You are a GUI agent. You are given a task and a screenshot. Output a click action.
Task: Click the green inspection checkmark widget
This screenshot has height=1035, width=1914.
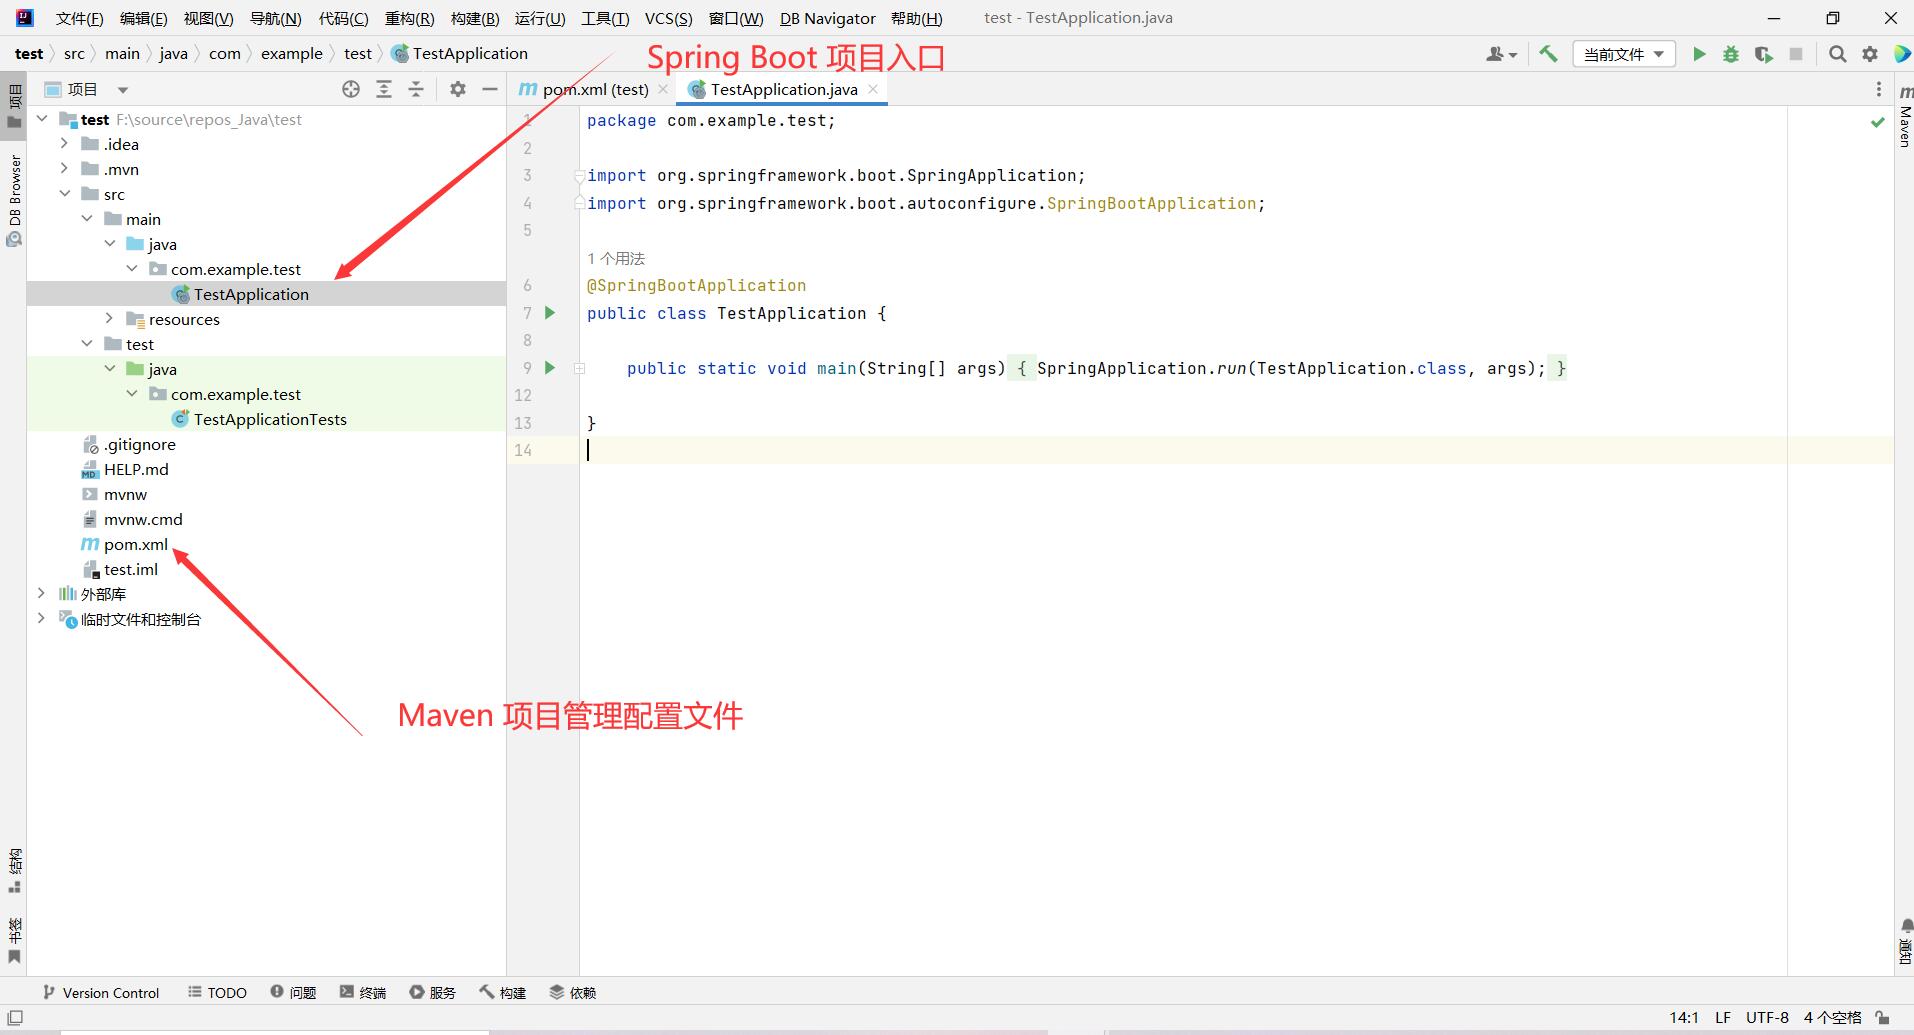tap(1877, 121)
